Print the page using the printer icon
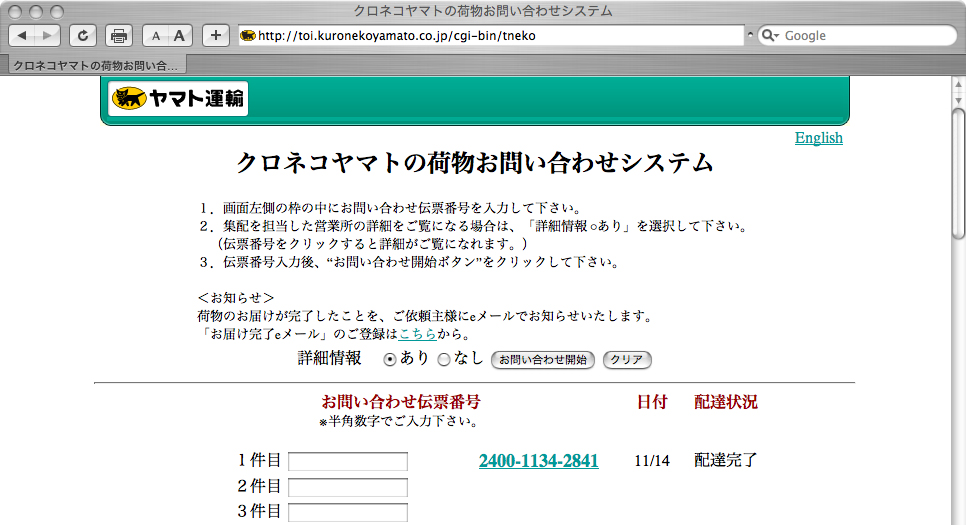The height and width of the screenshot is (525, 966). [x=119, y=36]
